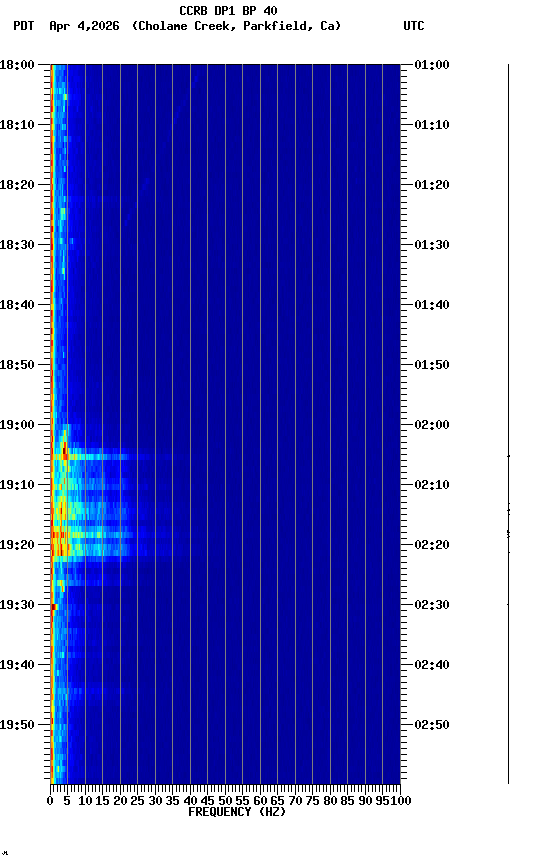Click the "18:40" PDT time label
The height and width of the screenshot is (864, 552).
pos(17,305)
